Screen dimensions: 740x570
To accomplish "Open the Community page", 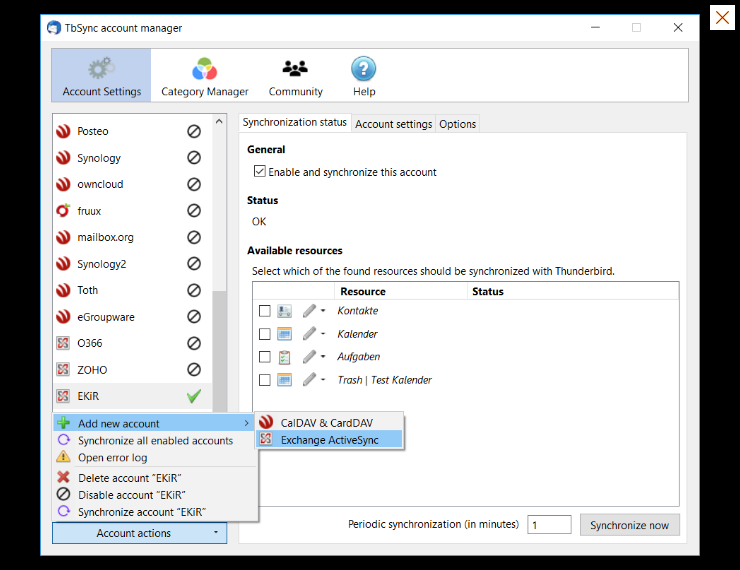I will (x=295, y=75).
